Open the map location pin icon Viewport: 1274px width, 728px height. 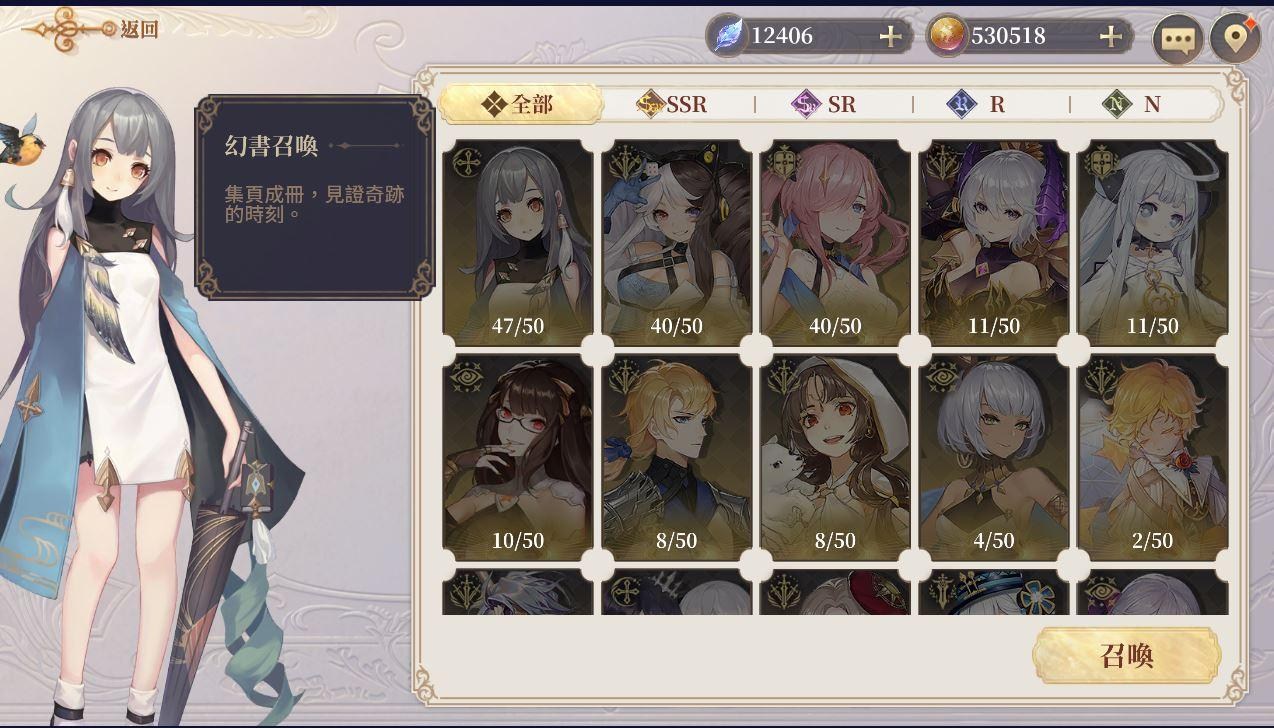1236,39
